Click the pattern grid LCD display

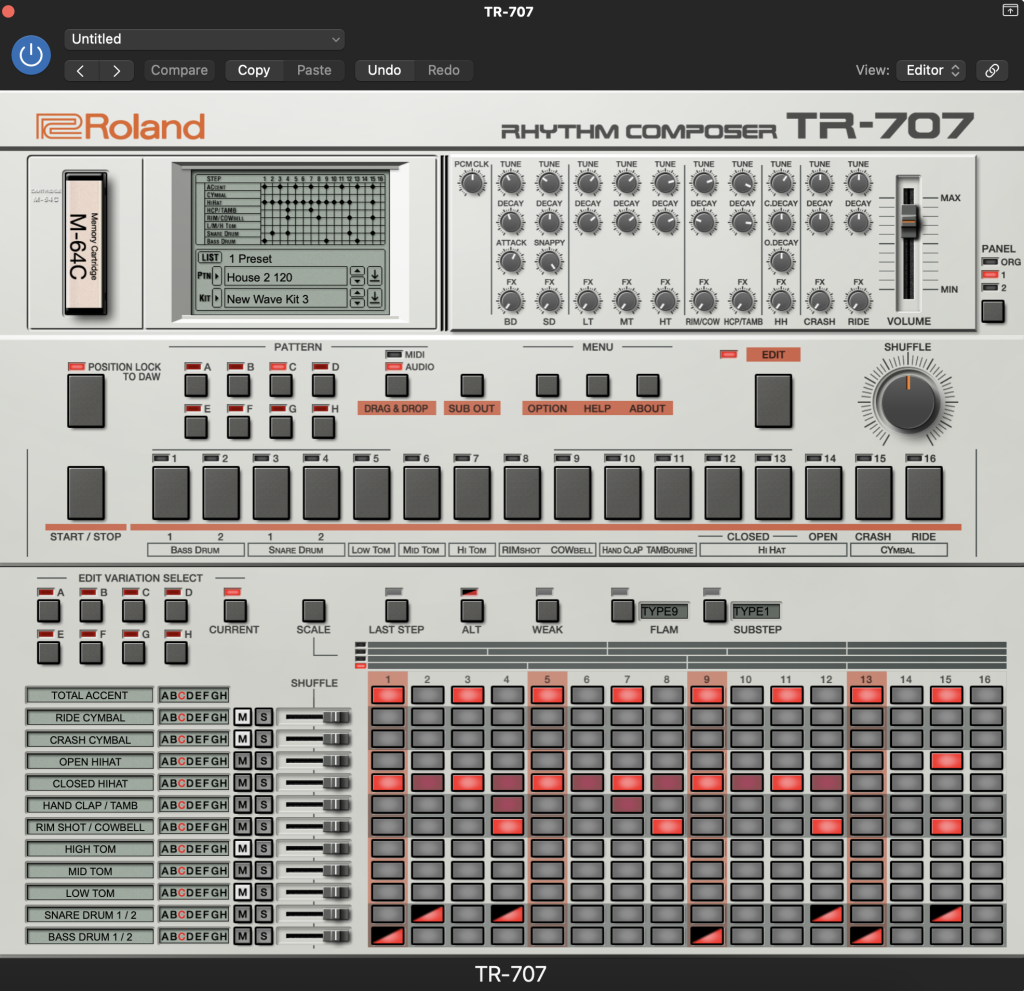[x=291, y=208]
